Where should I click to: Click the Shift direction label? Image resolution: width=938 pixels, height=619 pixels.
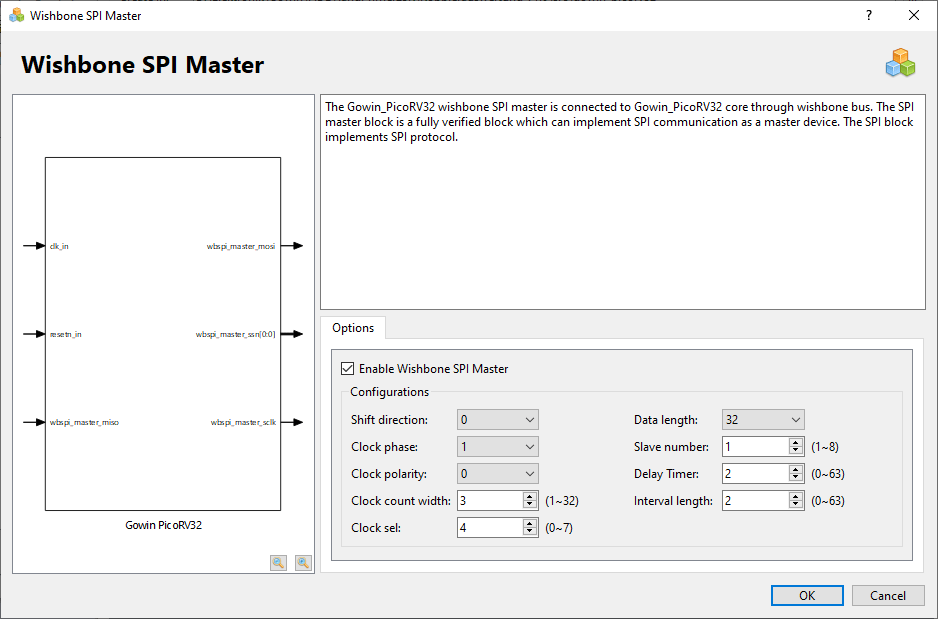[x=389, y=420]
